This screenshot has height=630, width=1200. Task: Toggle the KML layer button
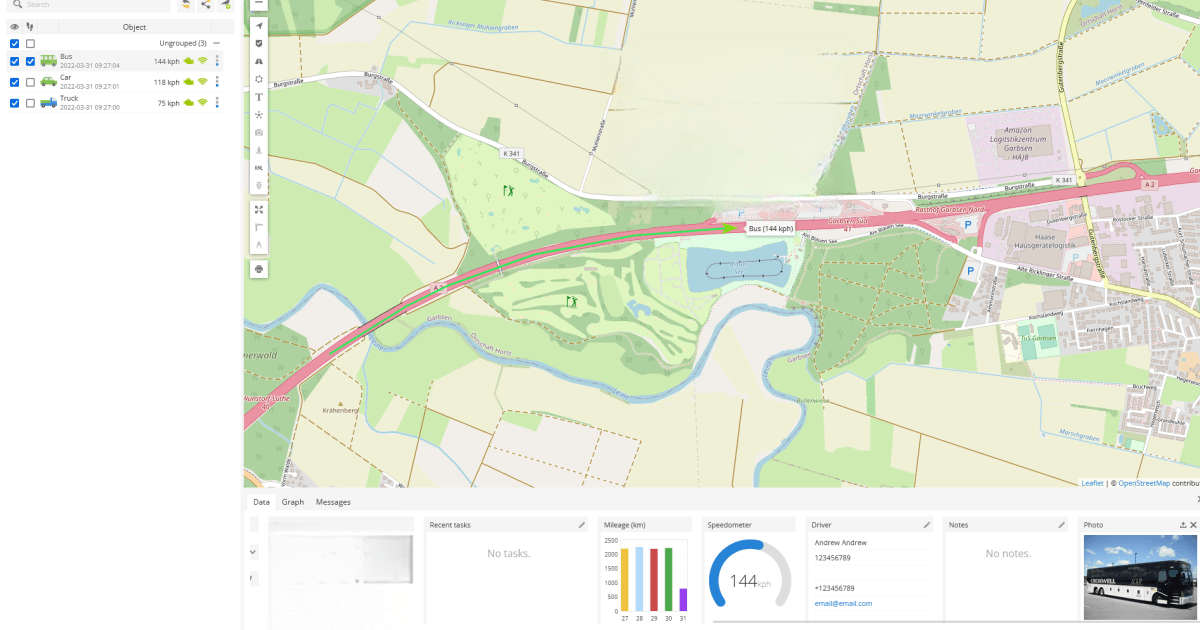tap(259, 168)
